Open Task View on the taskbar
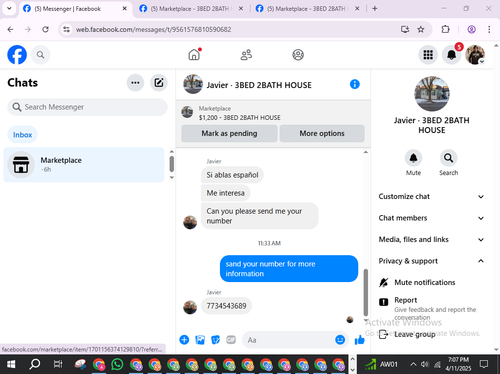The height and width of the screenshot is (374, 500). 58,364
